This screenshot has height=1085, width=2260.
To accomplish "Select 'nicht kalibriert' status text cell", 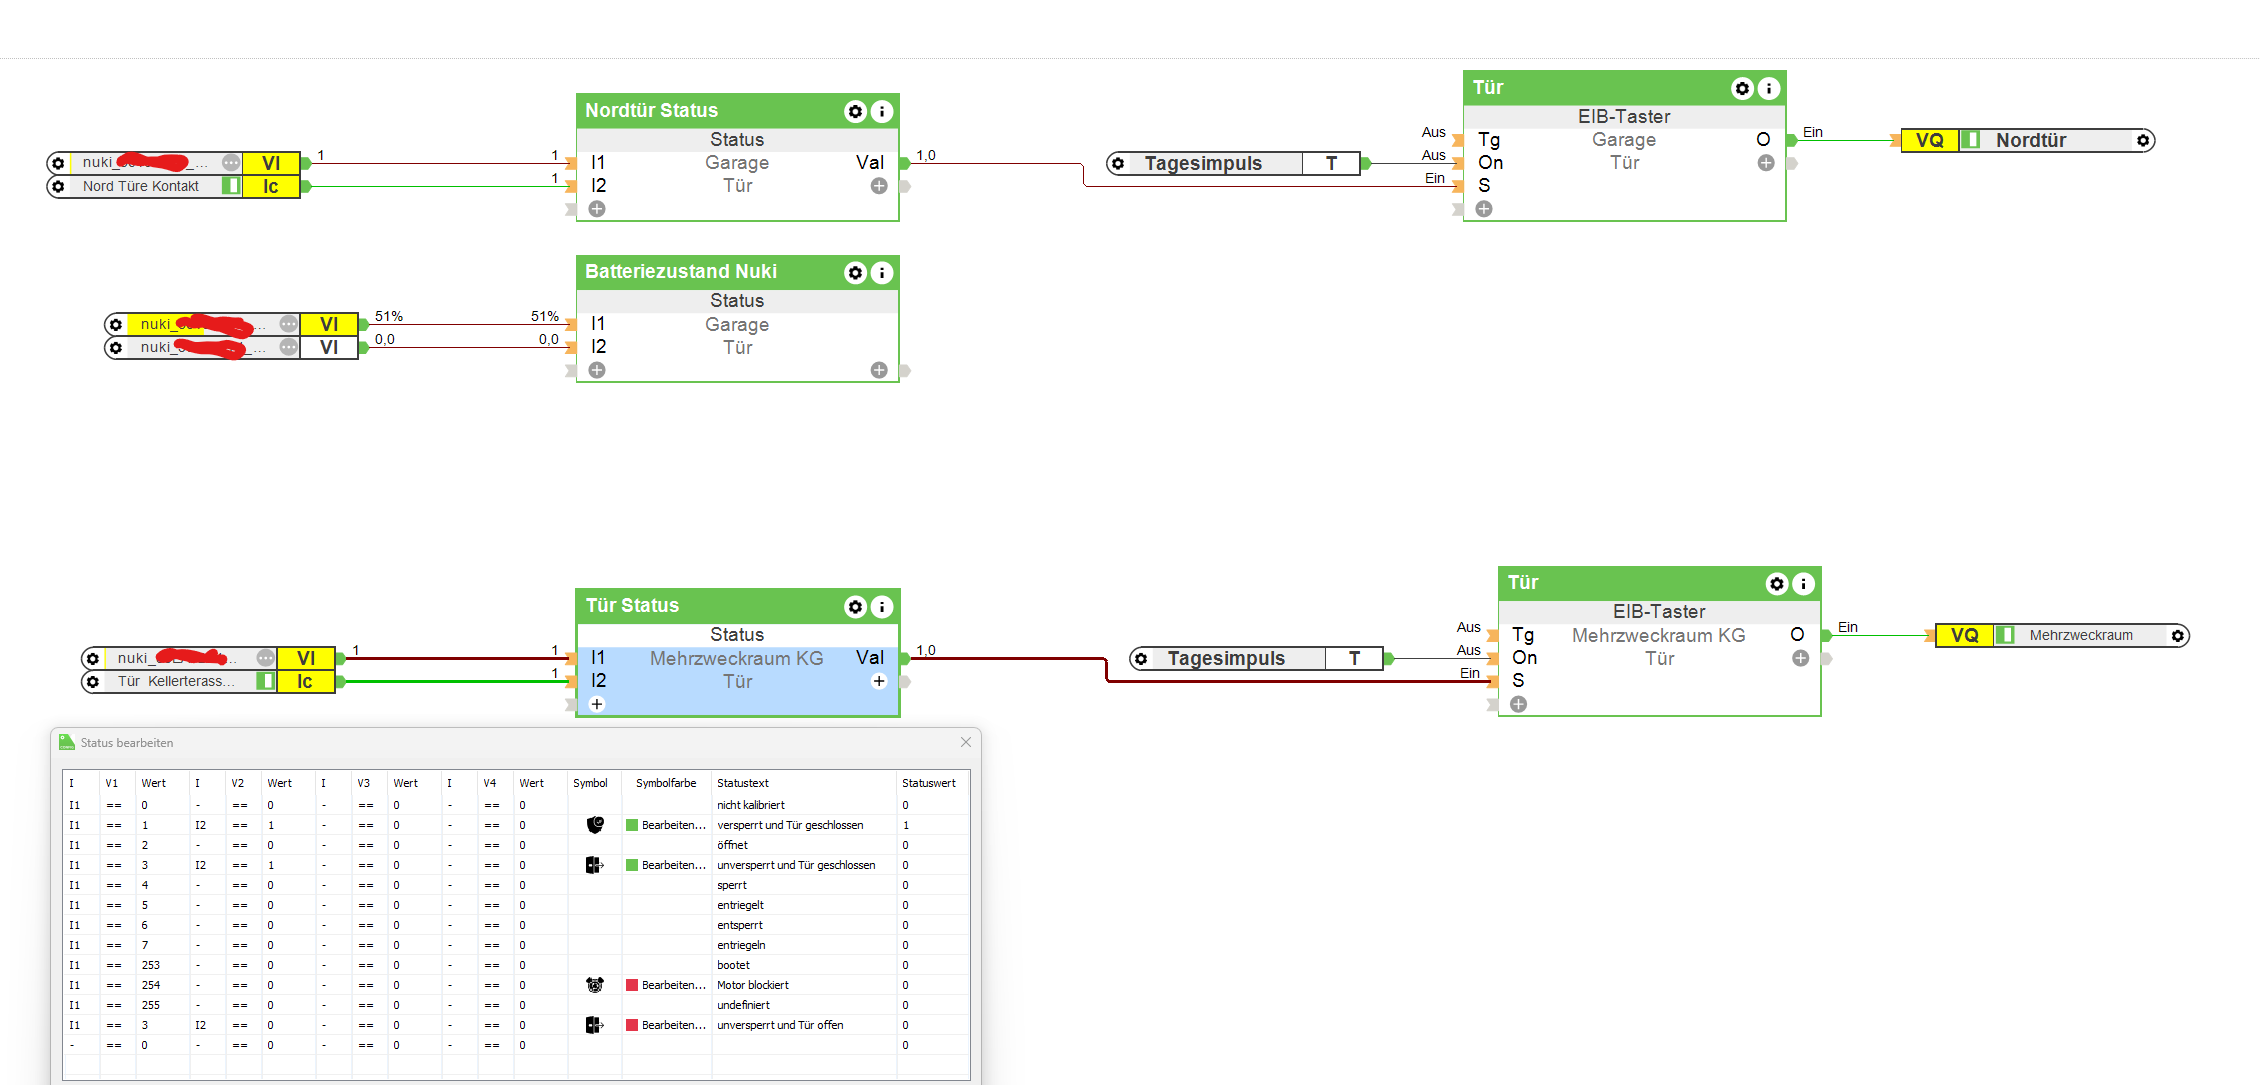I will tap(751, 805).
